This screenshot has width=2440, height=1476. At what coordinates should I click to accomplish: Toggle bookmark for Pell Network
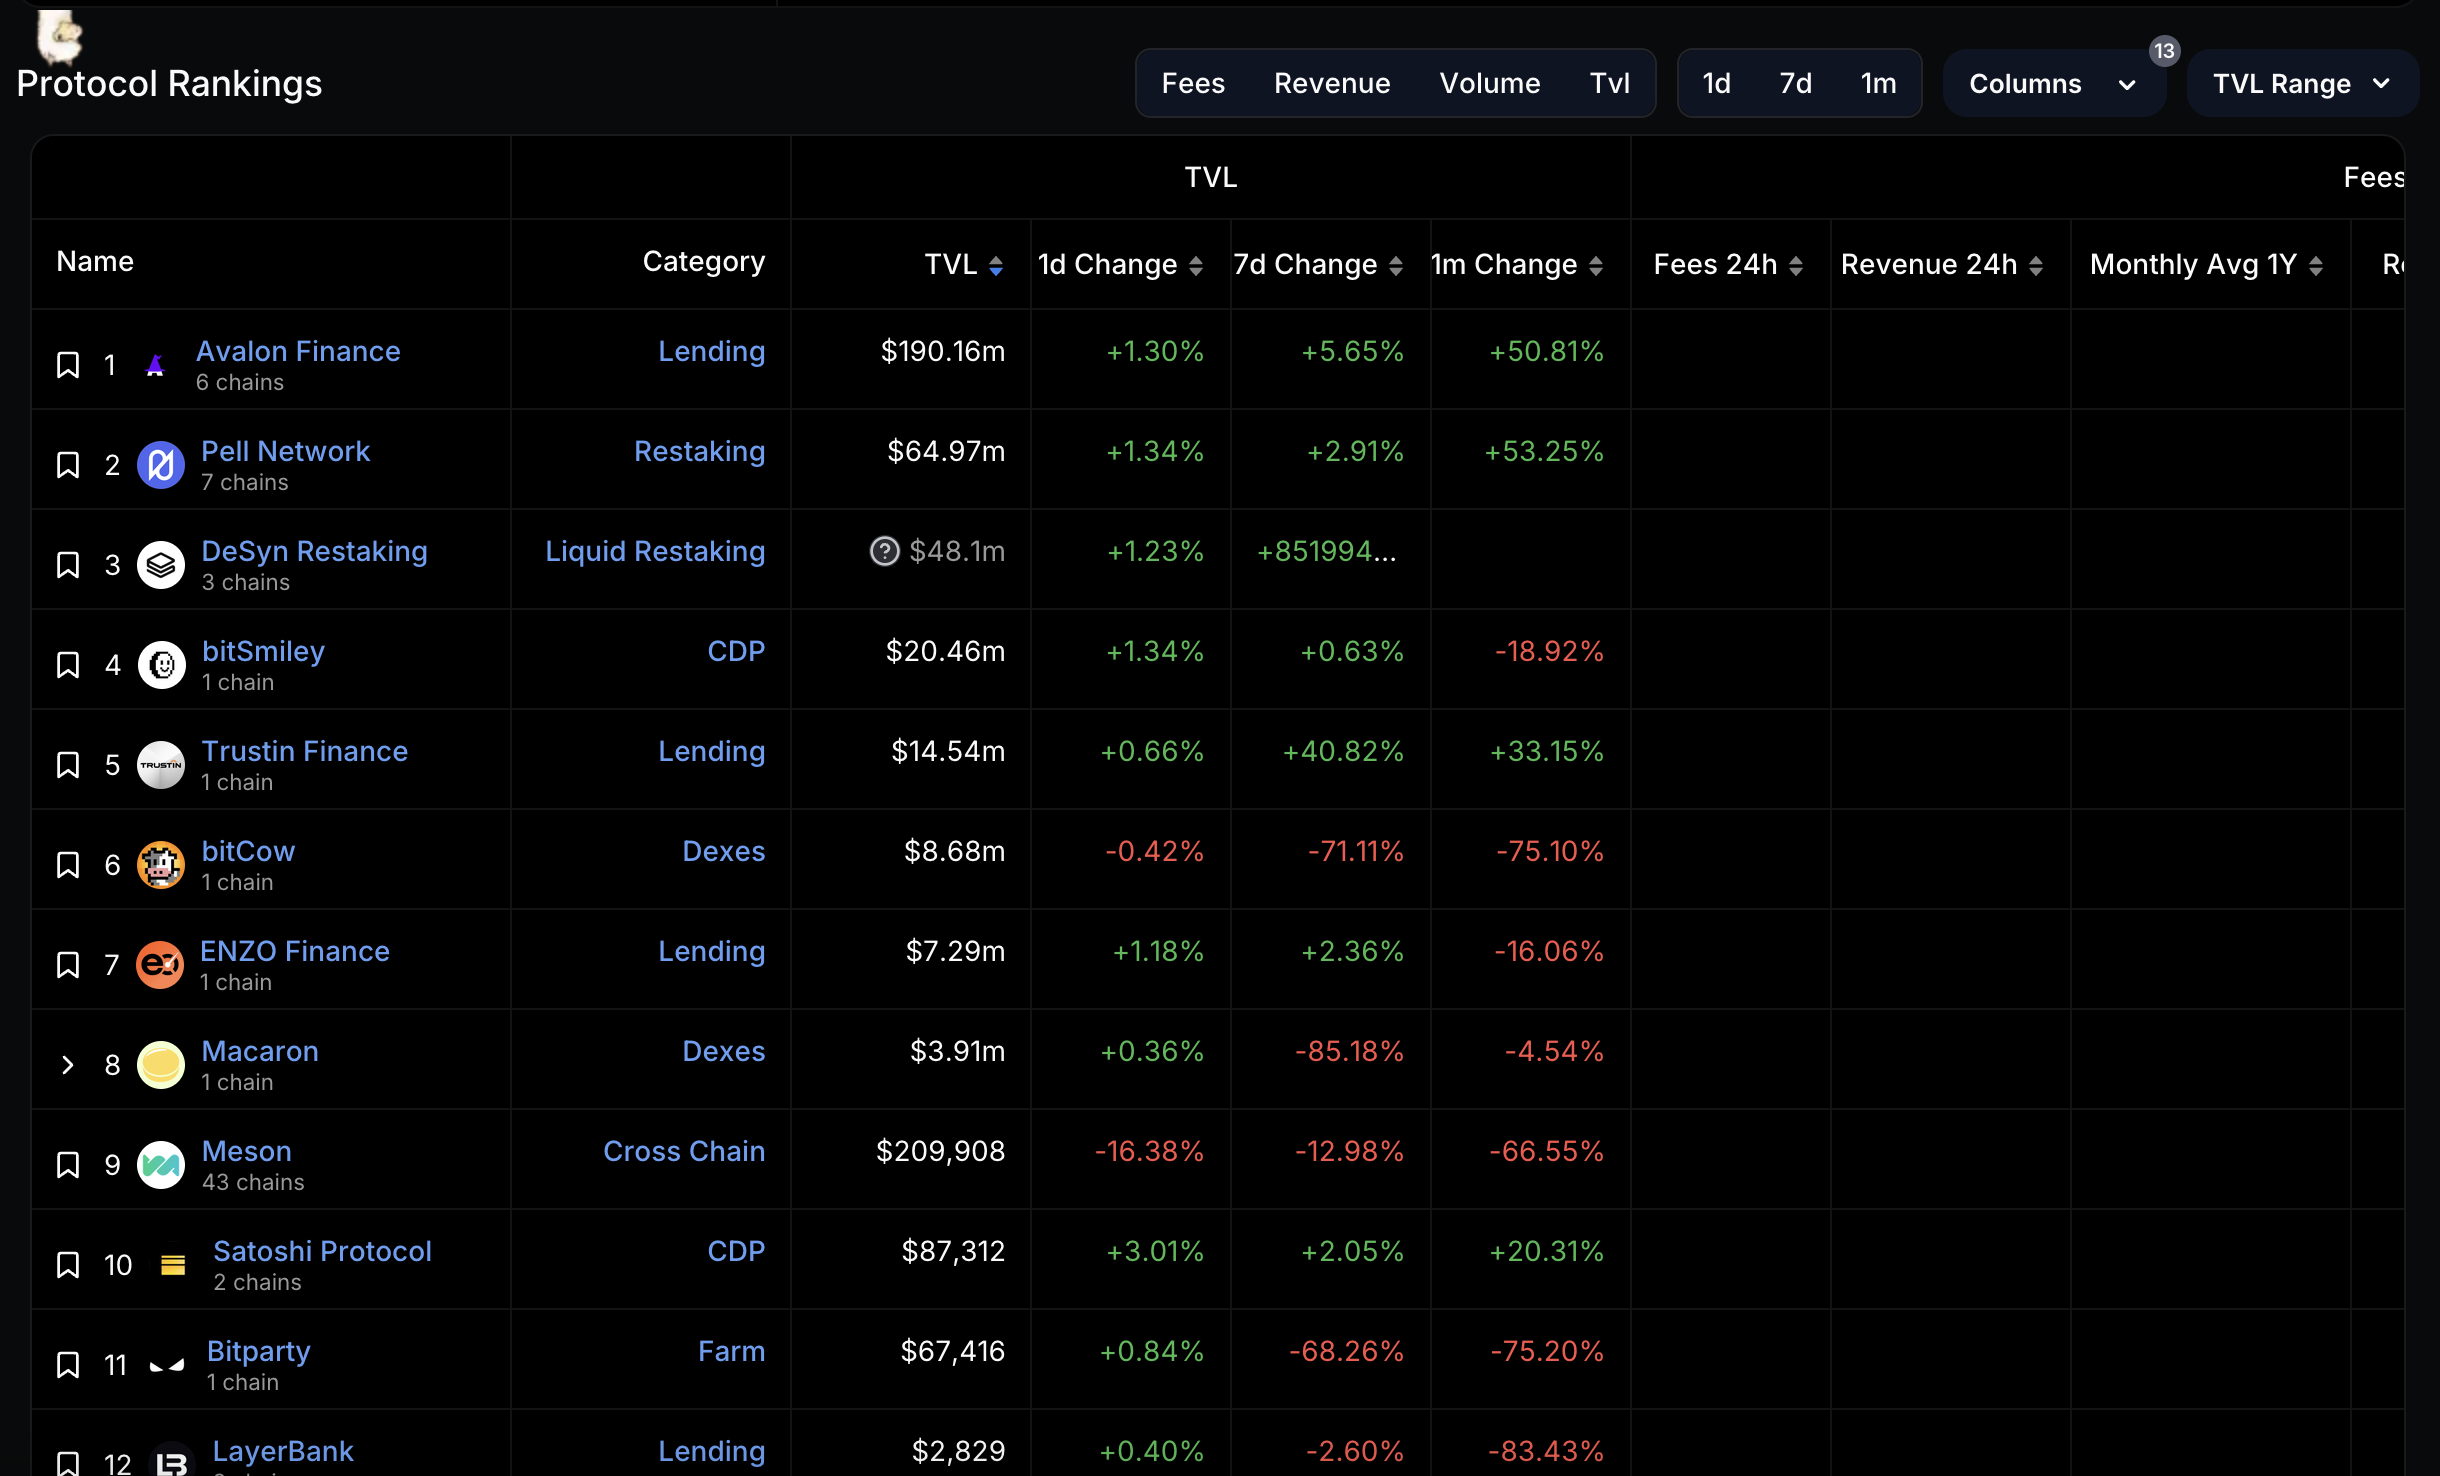68,465
